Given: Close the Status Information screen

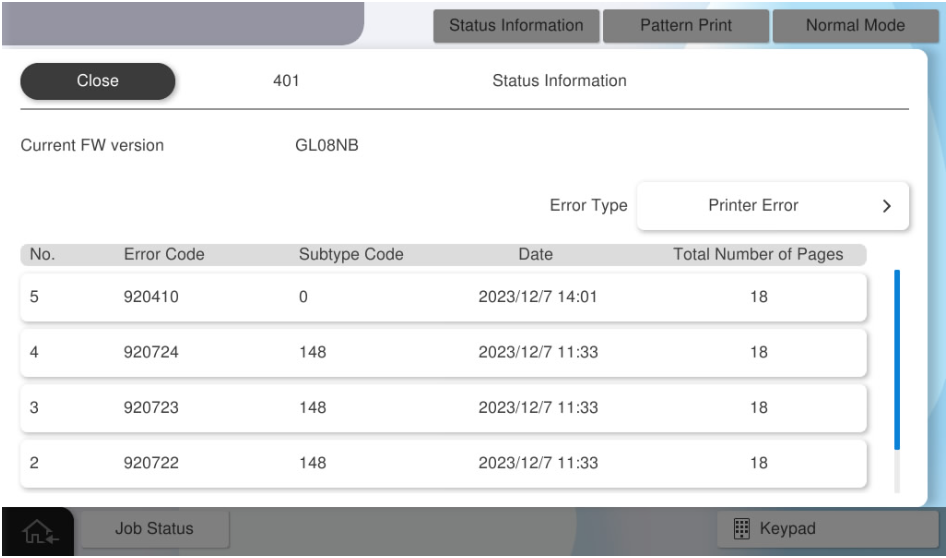Looking at the screenshot, I should click(98, 81).
